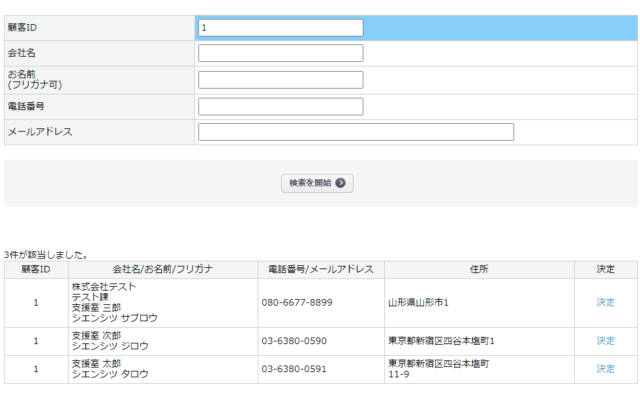This screenshot has width=640, height=419.
Task: Click 決定 for 支援室 三郎
Action: 605,302
